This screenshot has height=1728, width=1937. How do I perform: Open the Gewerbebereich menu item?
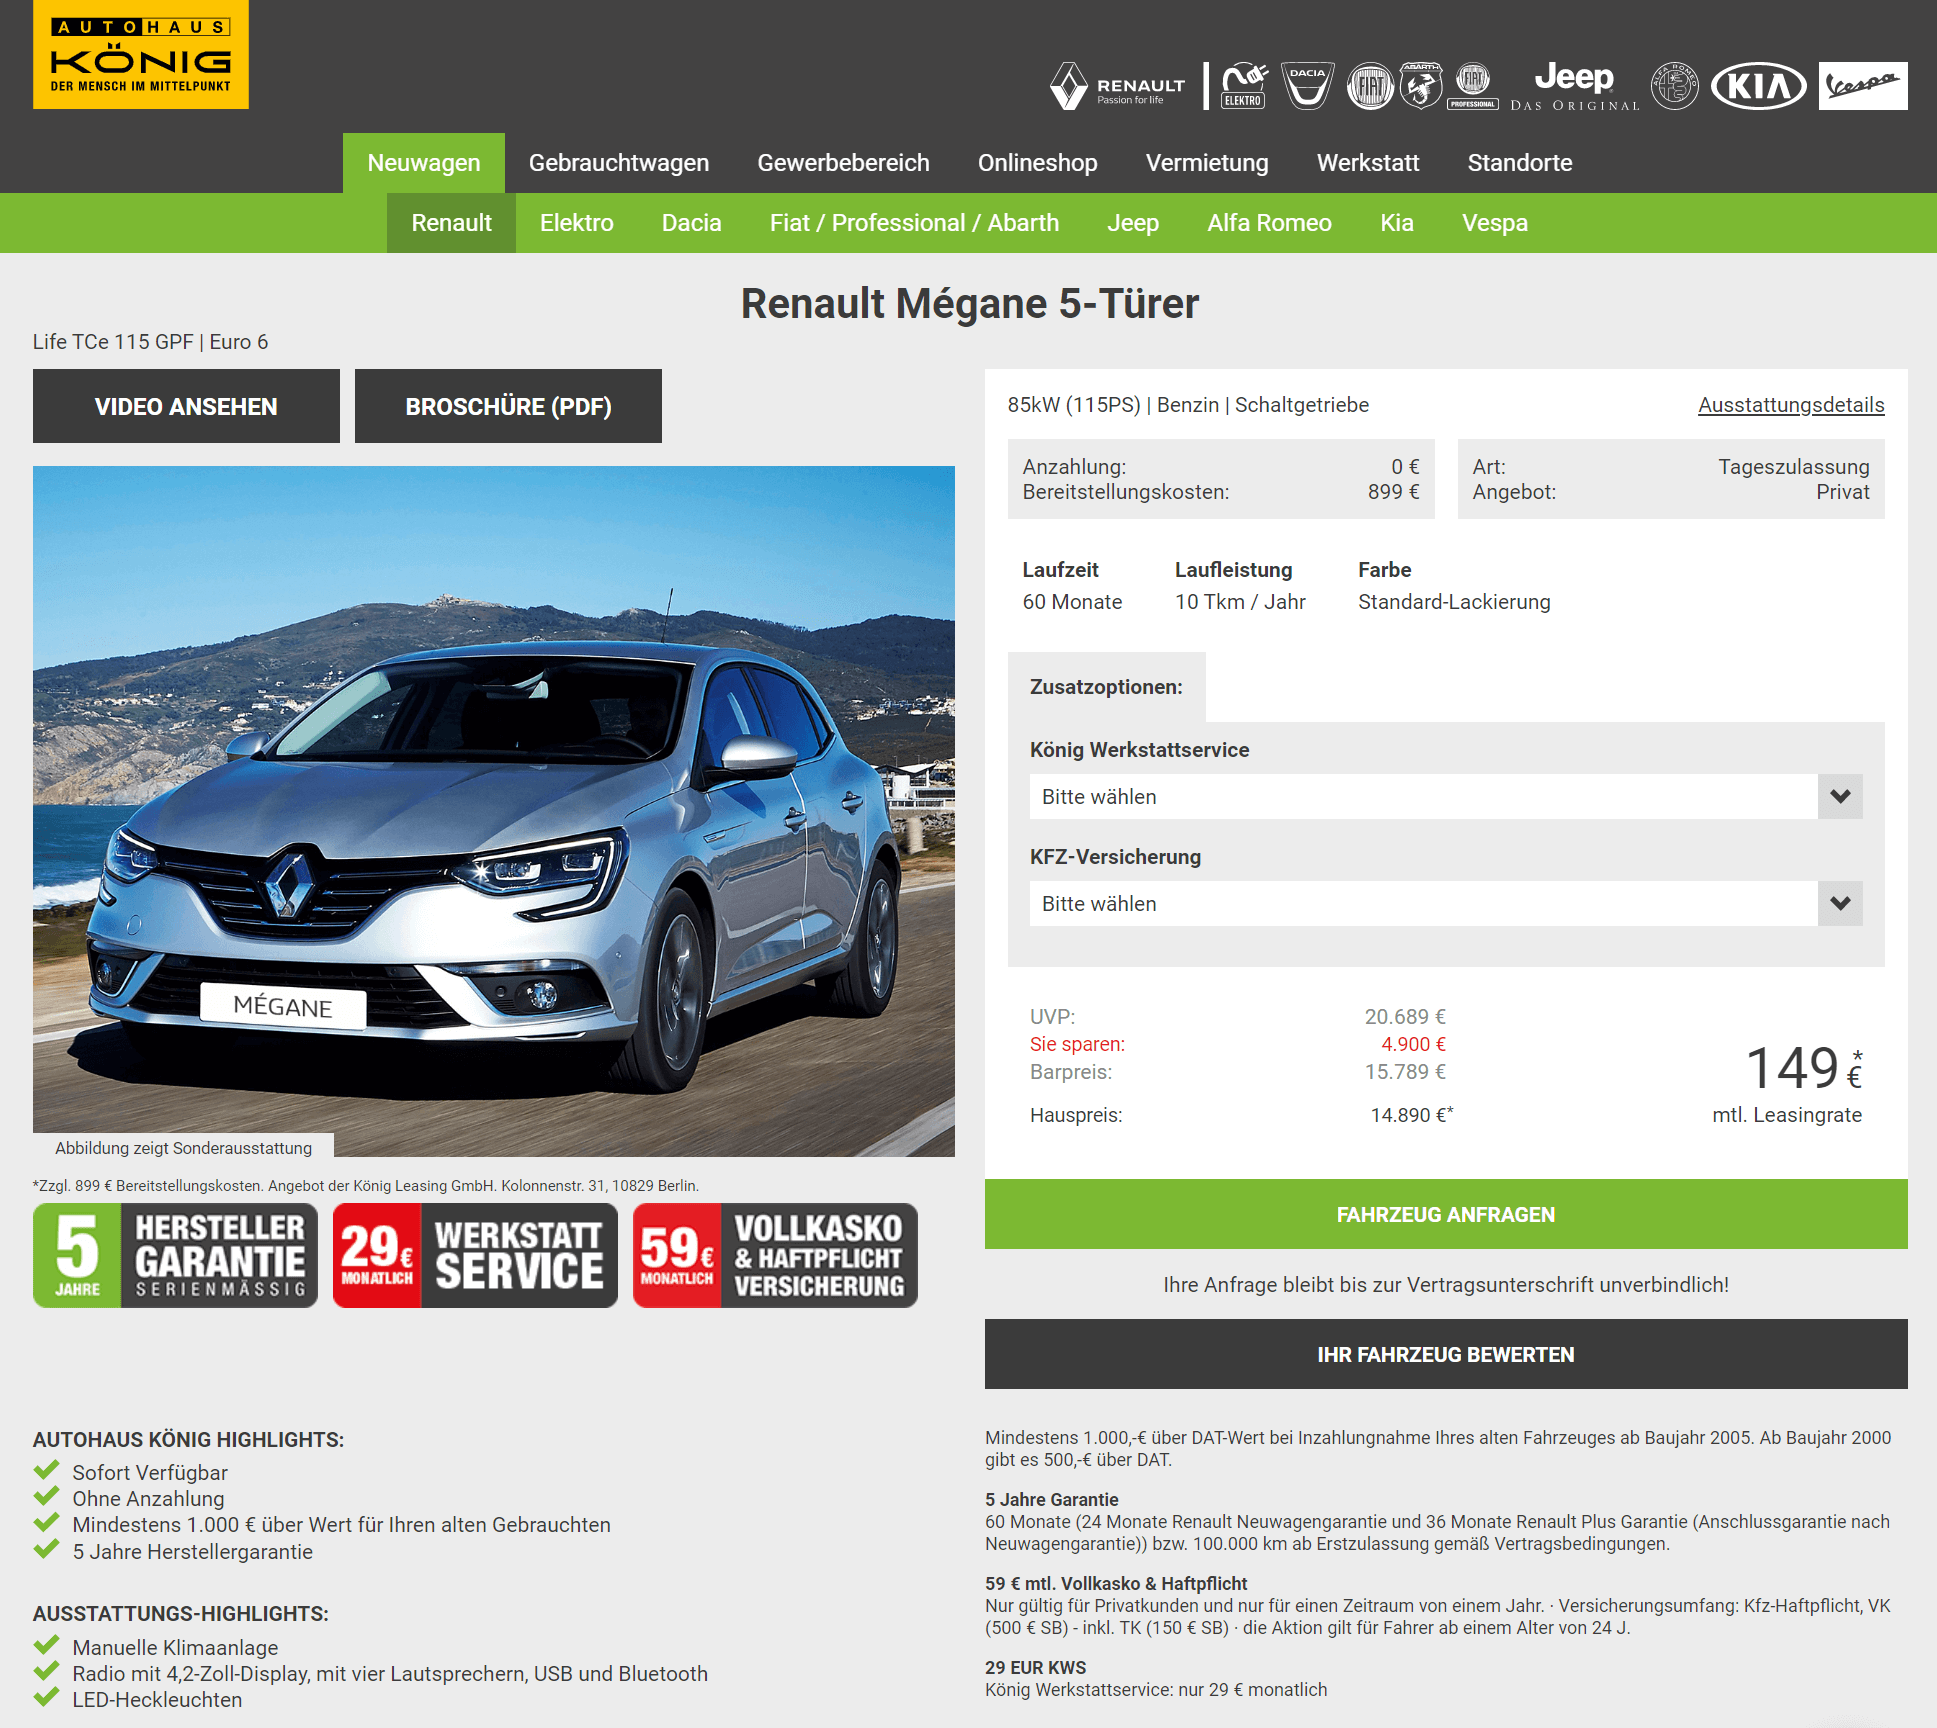pos(843,163)
